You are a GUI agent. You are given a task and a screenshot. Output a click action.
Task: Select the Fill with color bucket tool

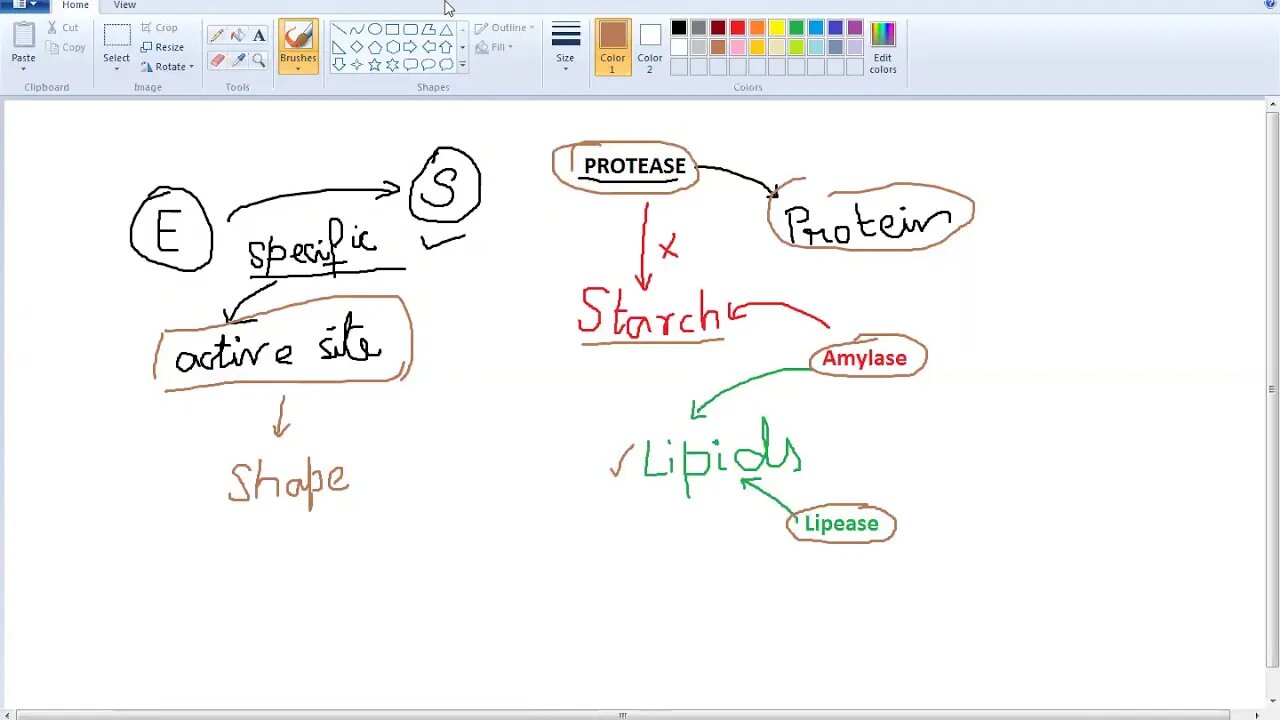click(238, 35)
